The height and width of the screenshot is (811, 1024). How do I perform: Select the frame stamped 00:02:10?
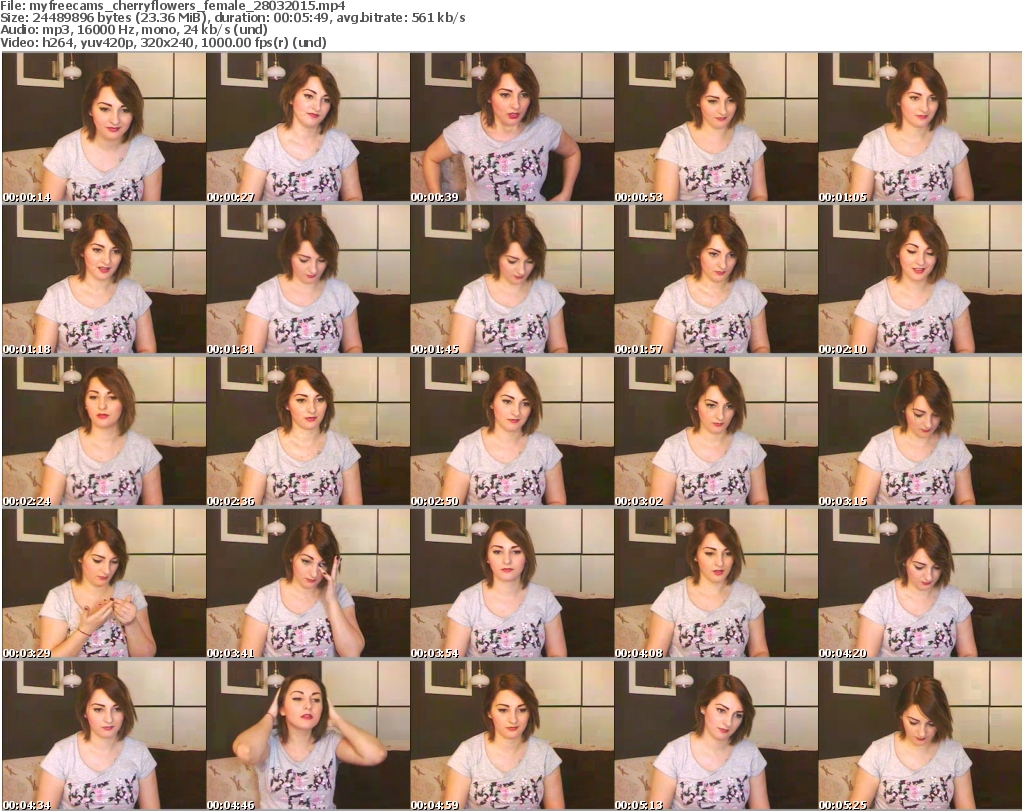coord(920,279)
